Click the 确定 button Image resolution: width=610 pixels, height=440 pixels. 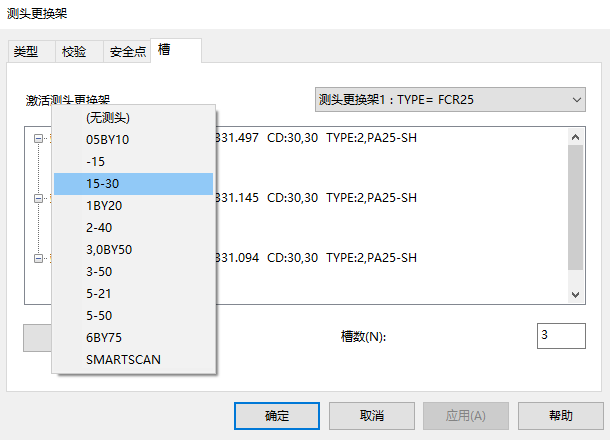pos(276,415)
